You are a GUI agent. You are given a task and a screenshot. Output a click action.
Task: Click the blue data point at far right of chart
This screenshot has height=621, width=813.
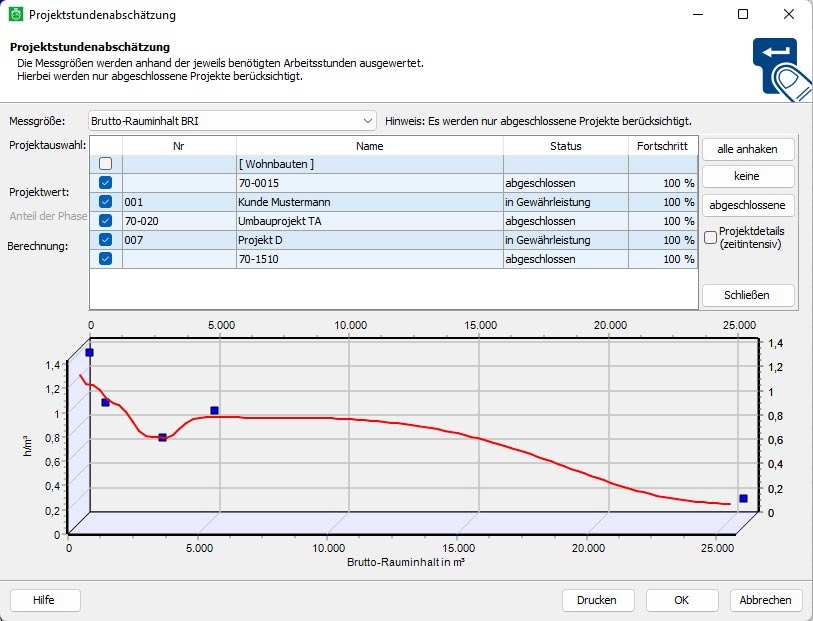click(743, 498)
